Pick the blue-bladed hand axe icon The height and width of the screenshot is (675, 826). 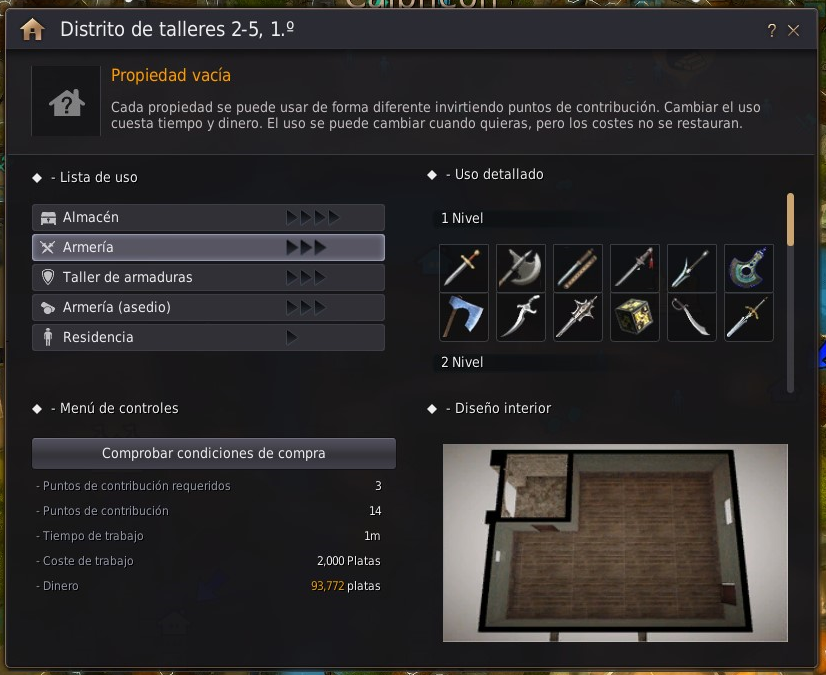pyautogui.click(x=464, y=317)
